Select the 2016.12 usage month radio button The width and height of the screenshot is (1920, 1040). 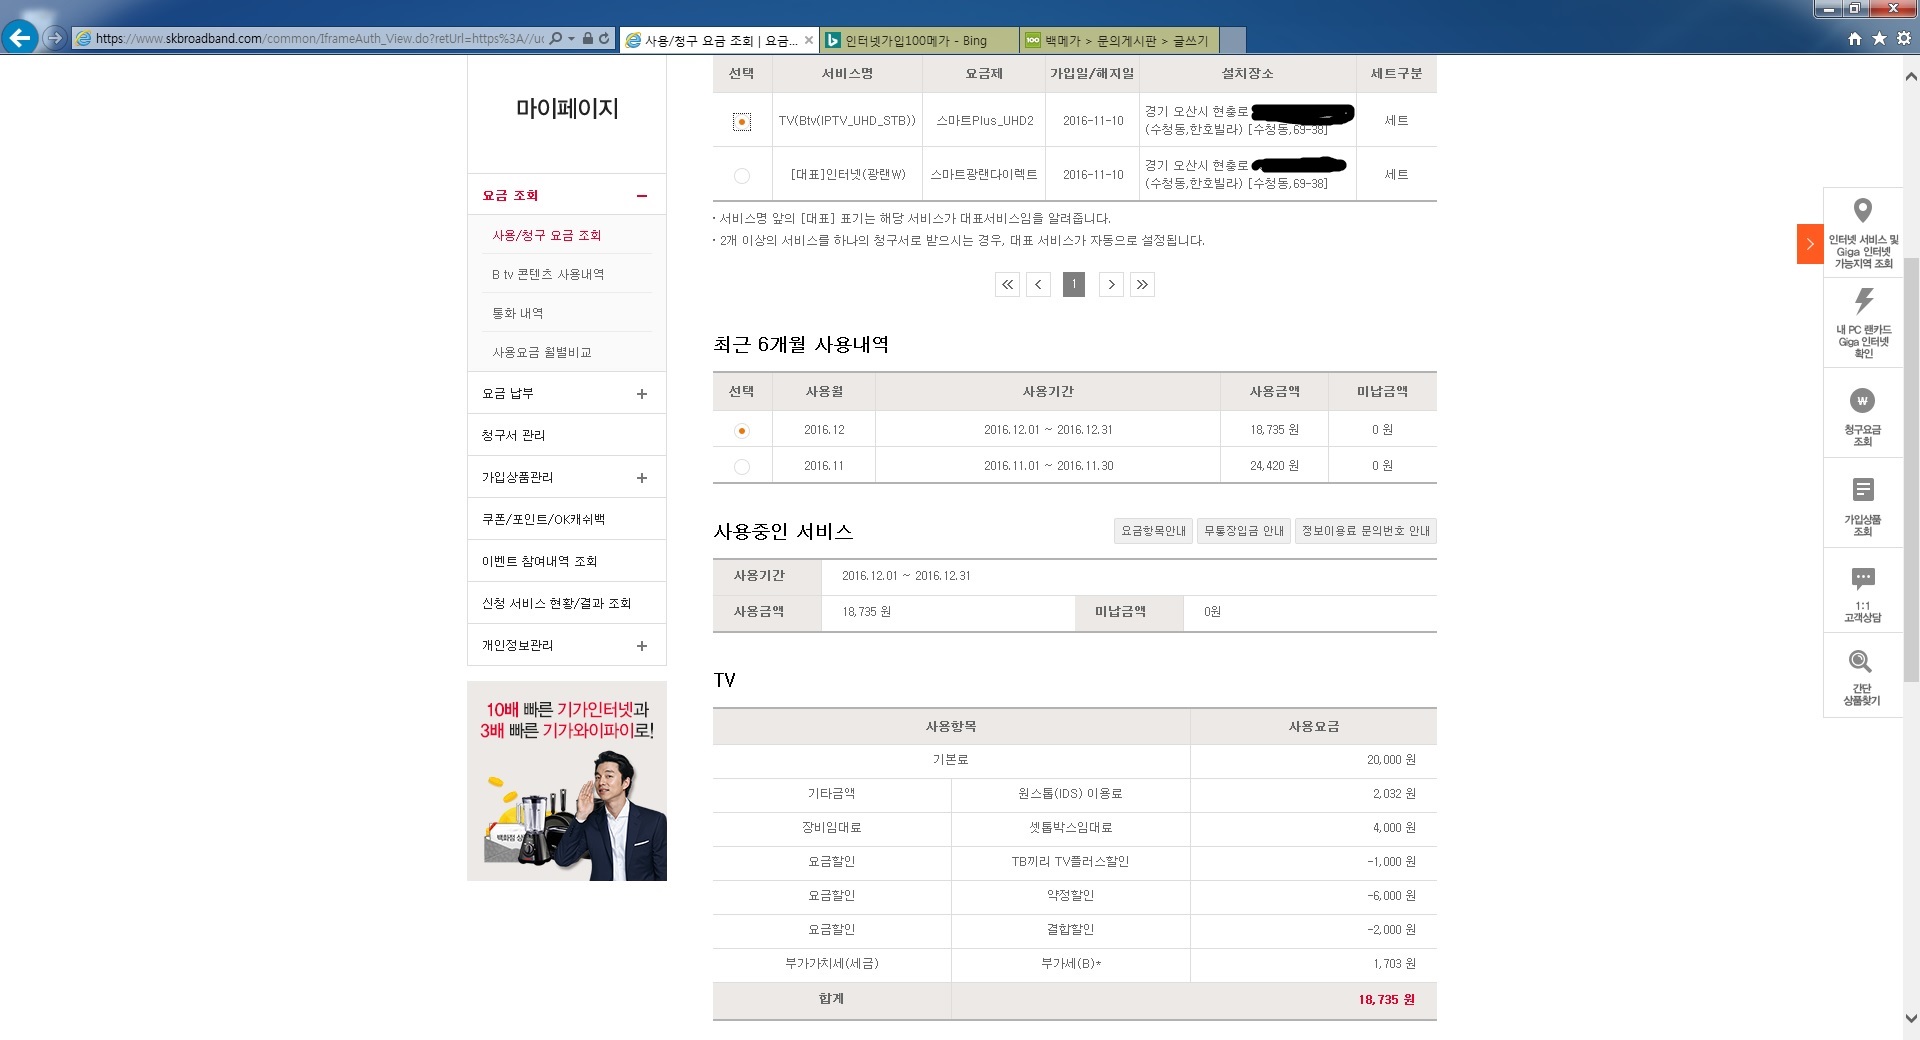[x=742, y=431]
